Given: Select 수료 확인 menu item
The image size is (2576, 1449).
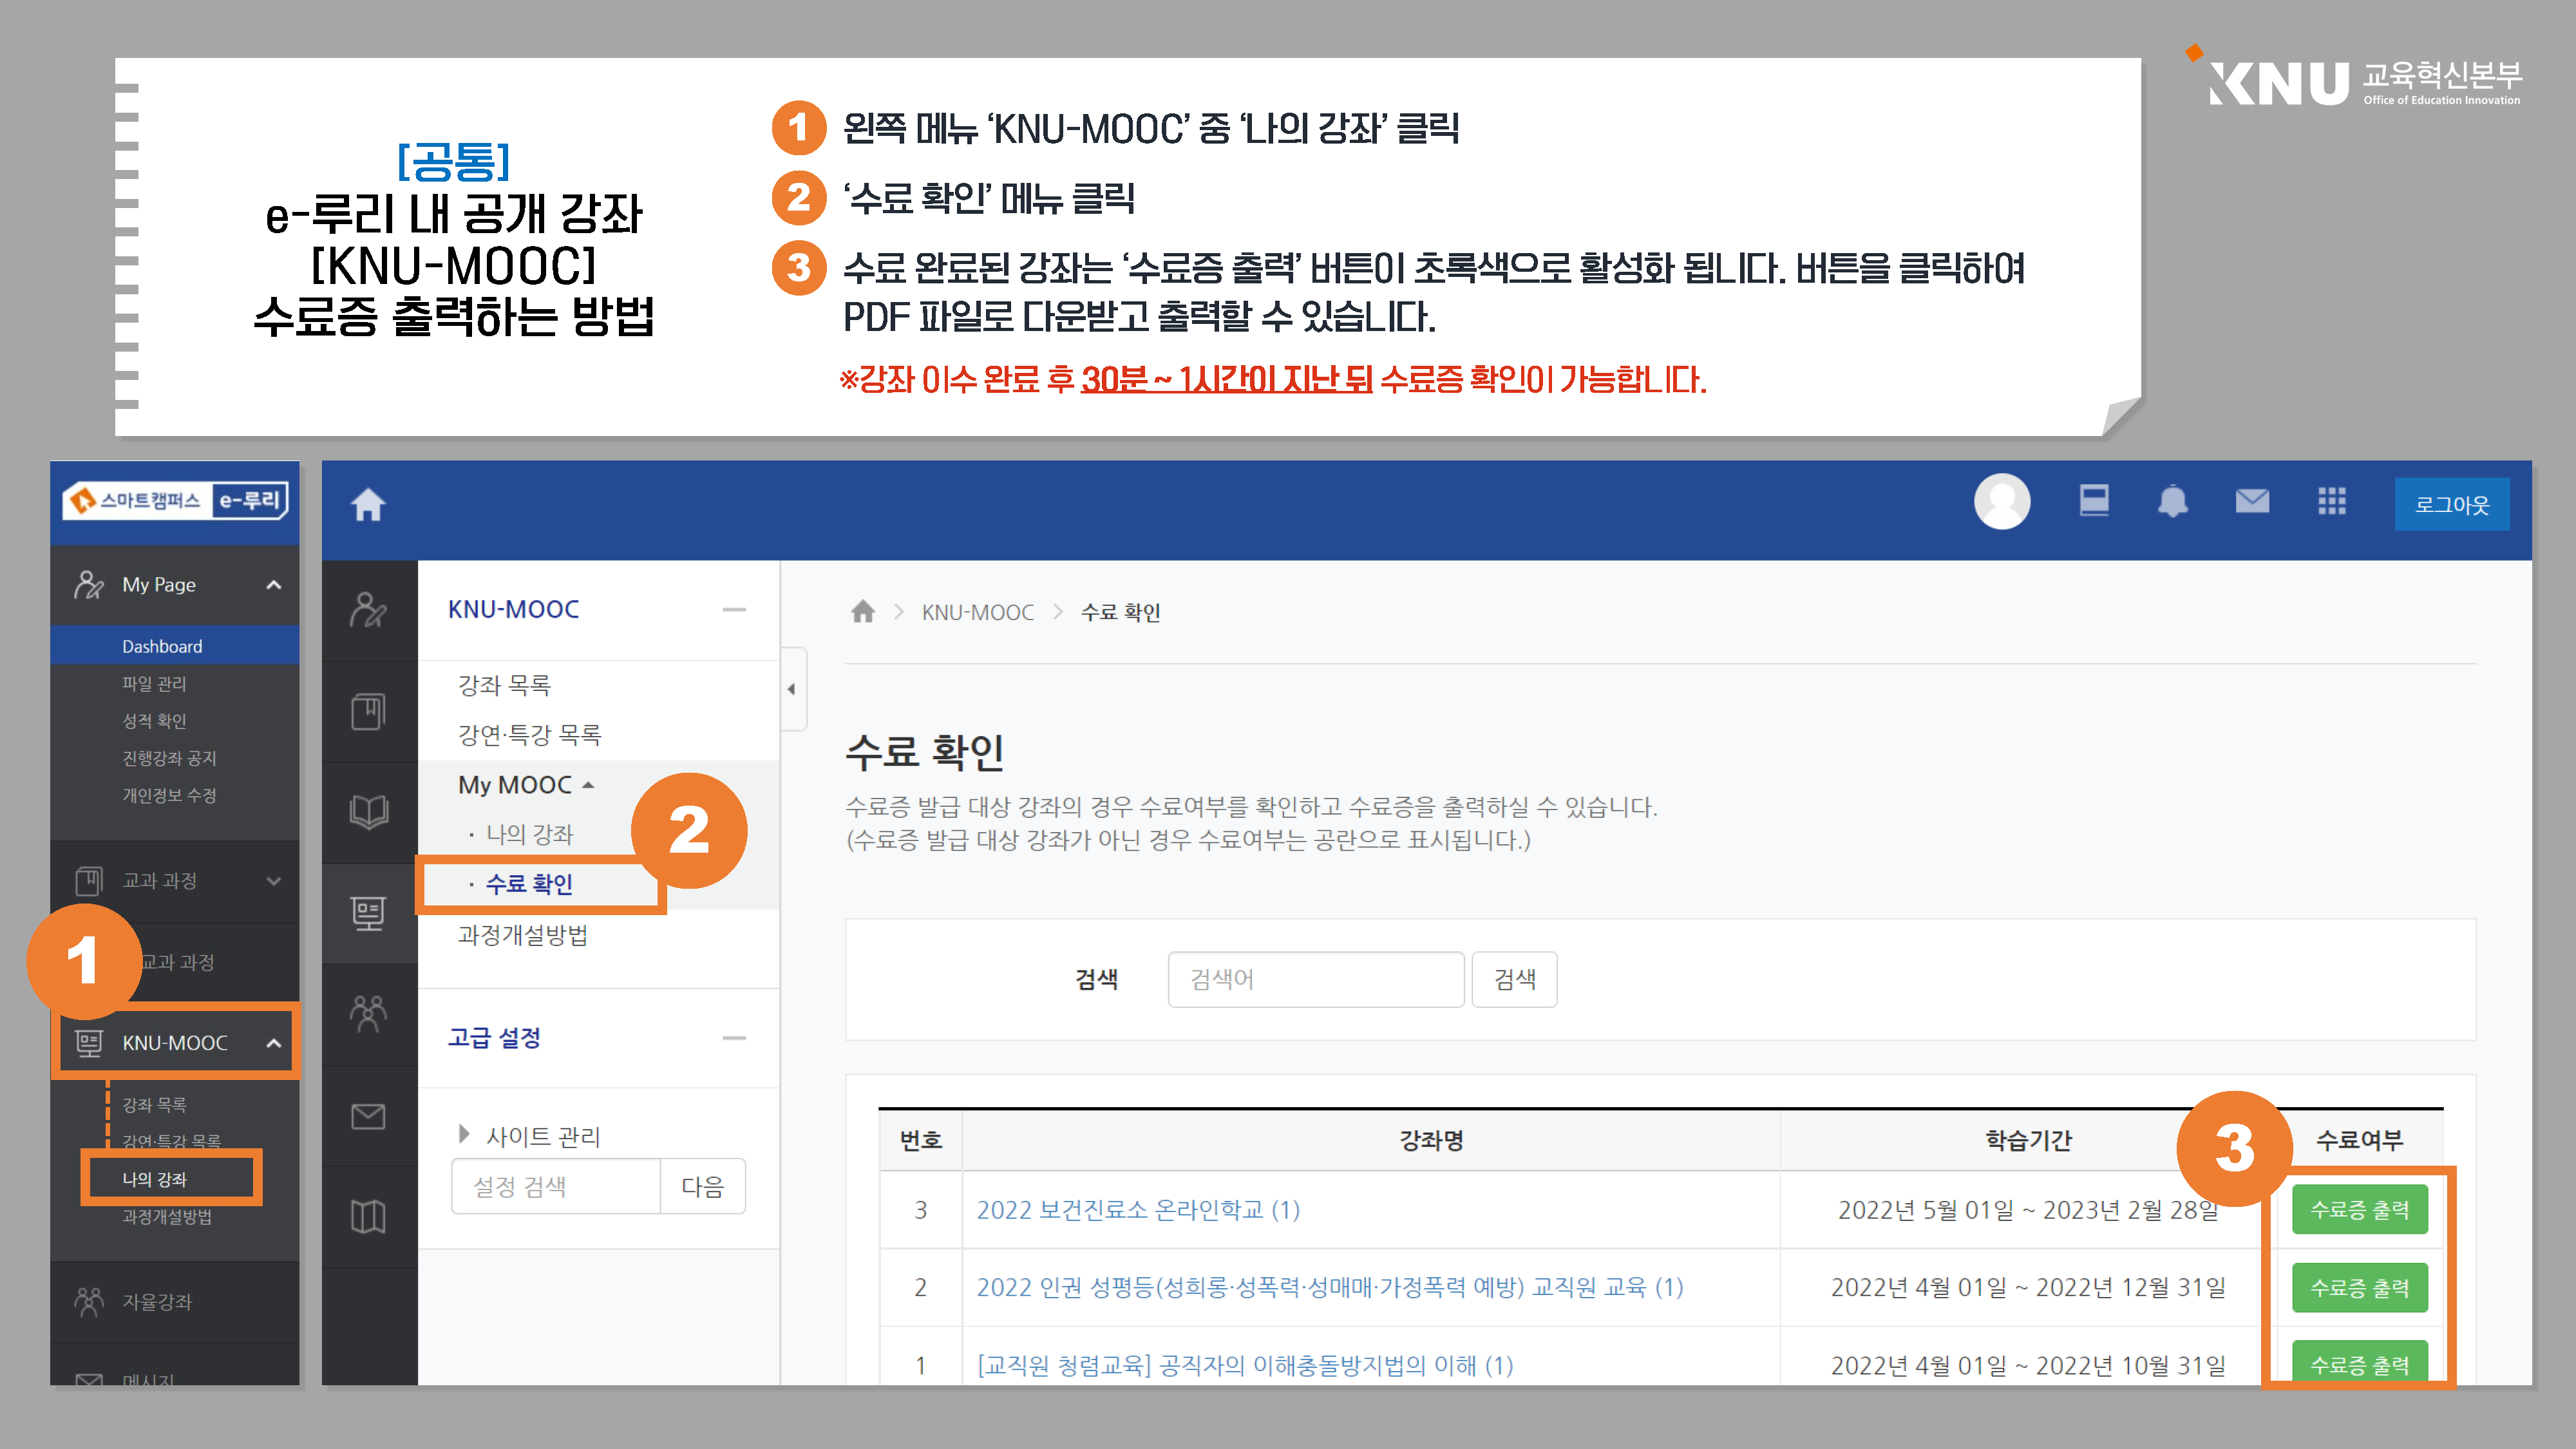Looking at the screenshot, I should click(529, 884).
